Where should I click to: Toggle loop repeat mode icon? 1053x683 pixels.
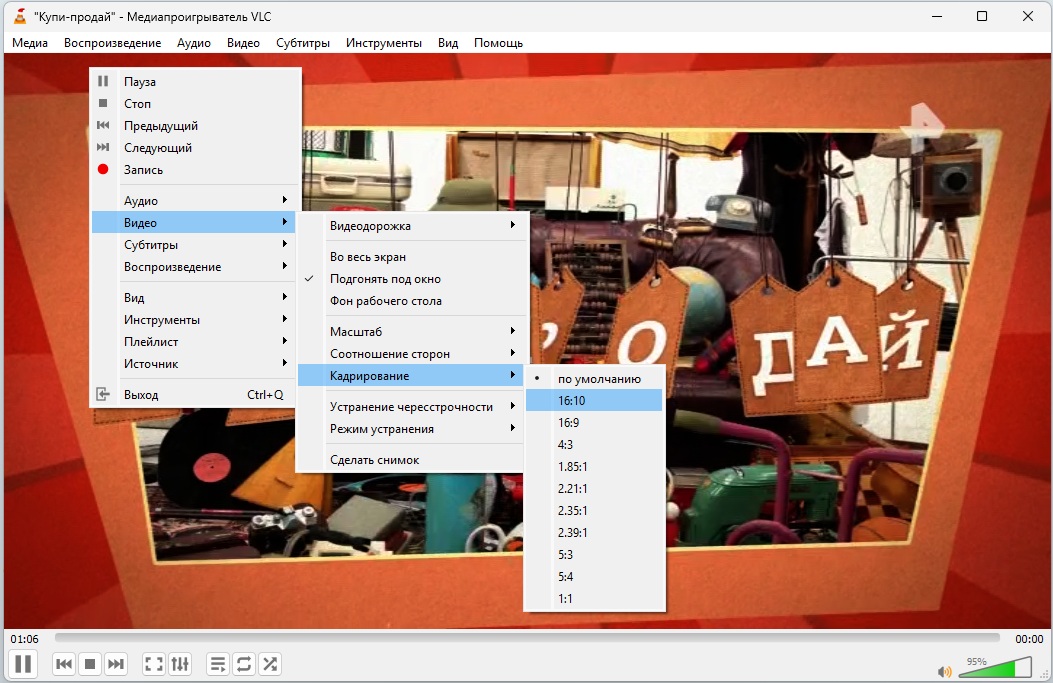point(243,664)
